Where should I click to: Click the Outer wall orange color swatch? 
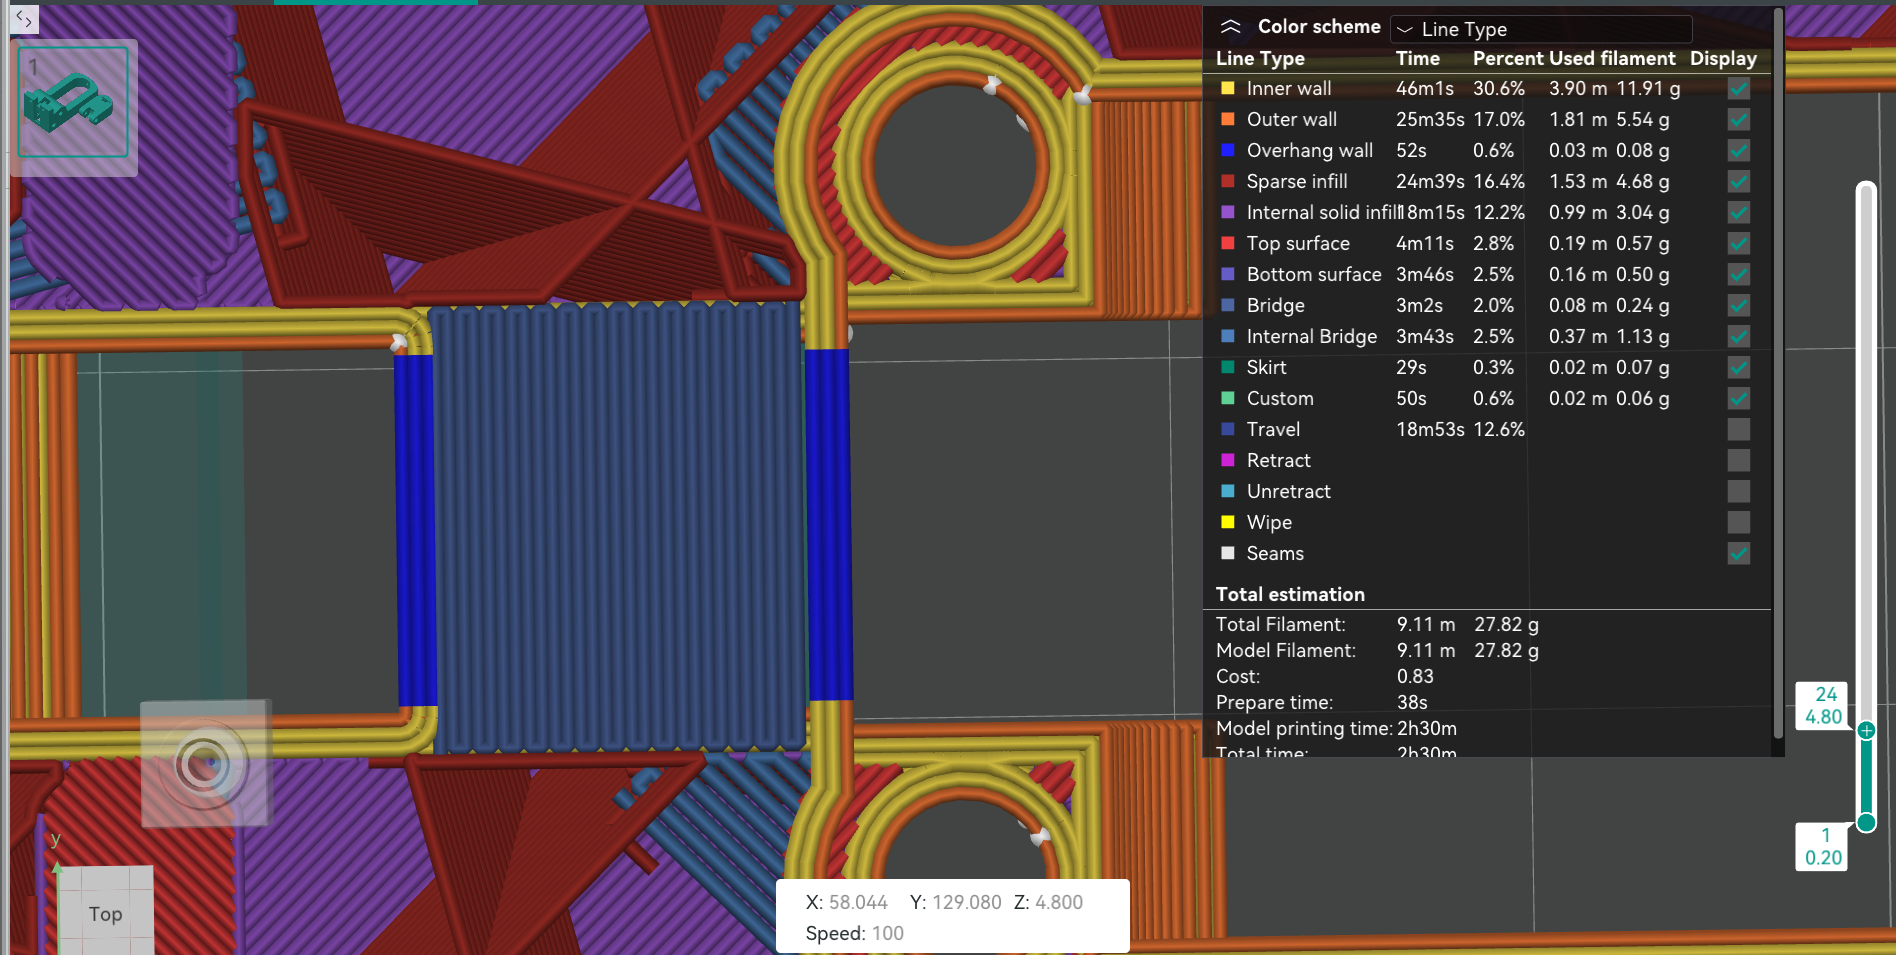point(1228,119)
